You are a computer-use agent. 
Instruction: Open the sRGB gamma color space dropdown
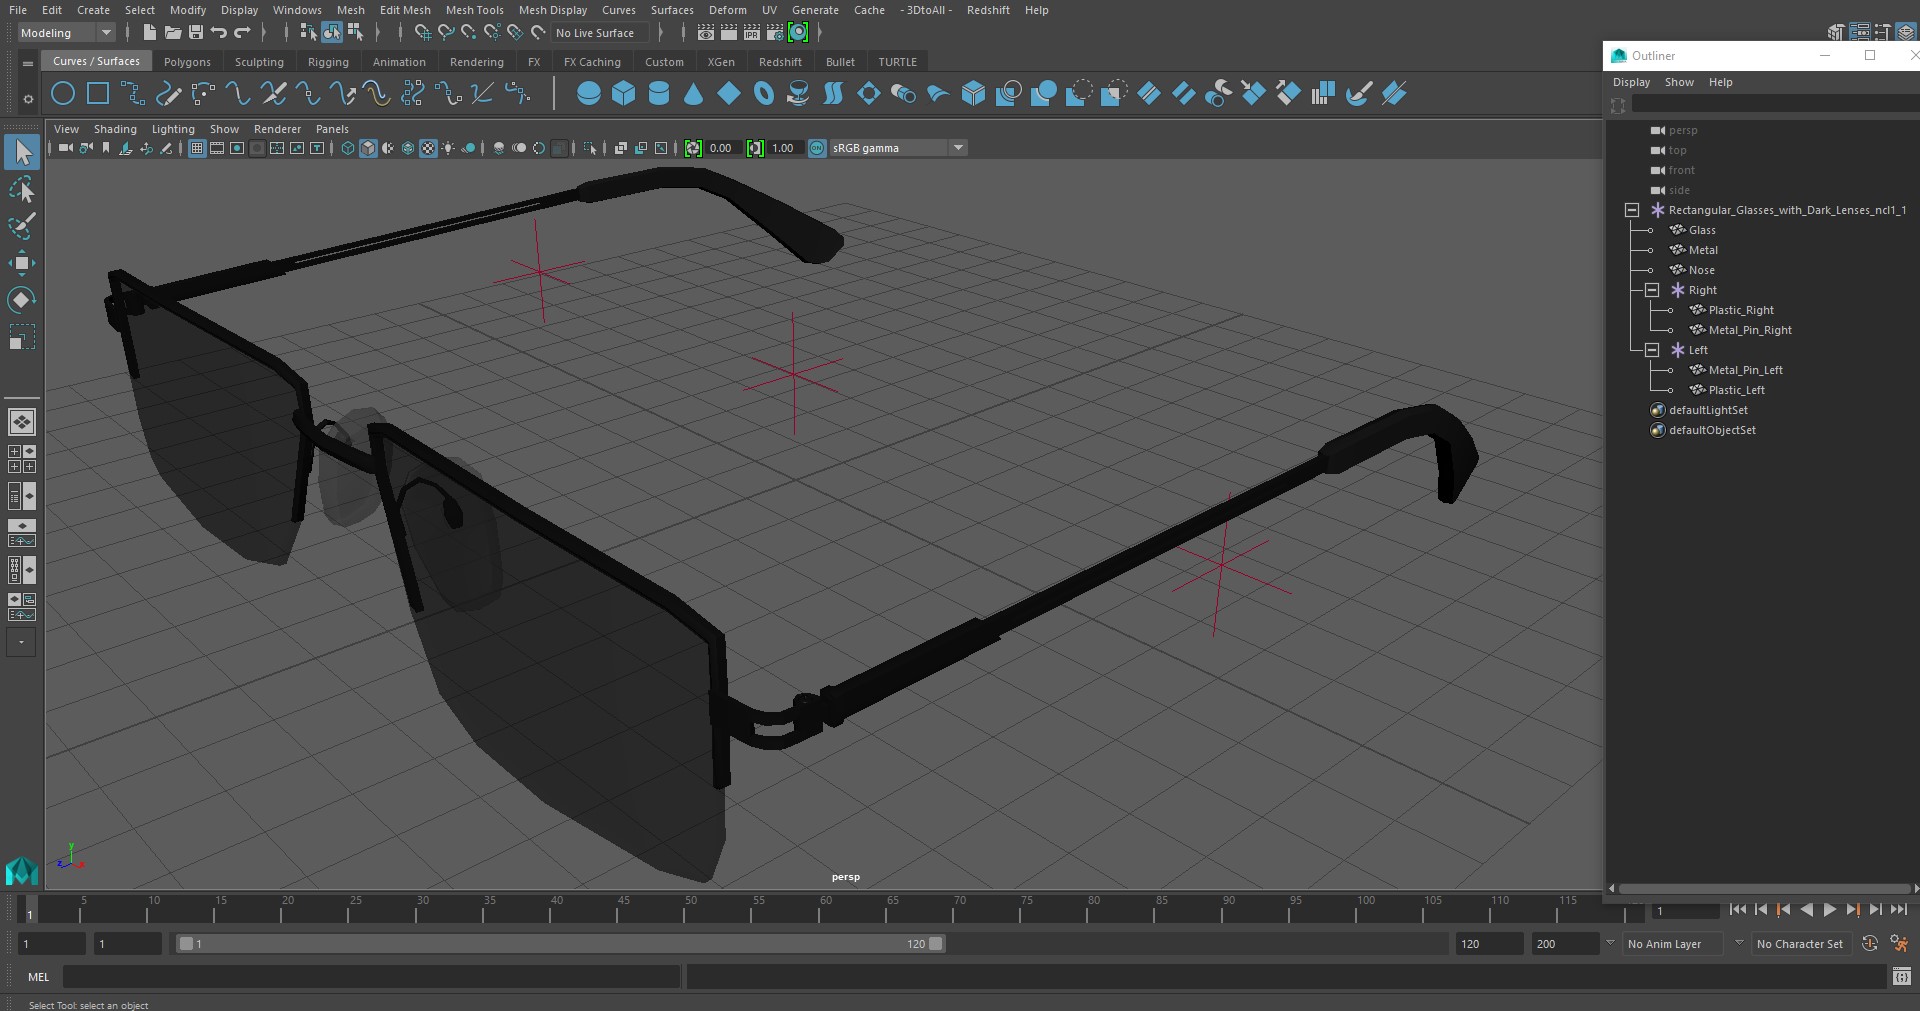tap(898, 148)
